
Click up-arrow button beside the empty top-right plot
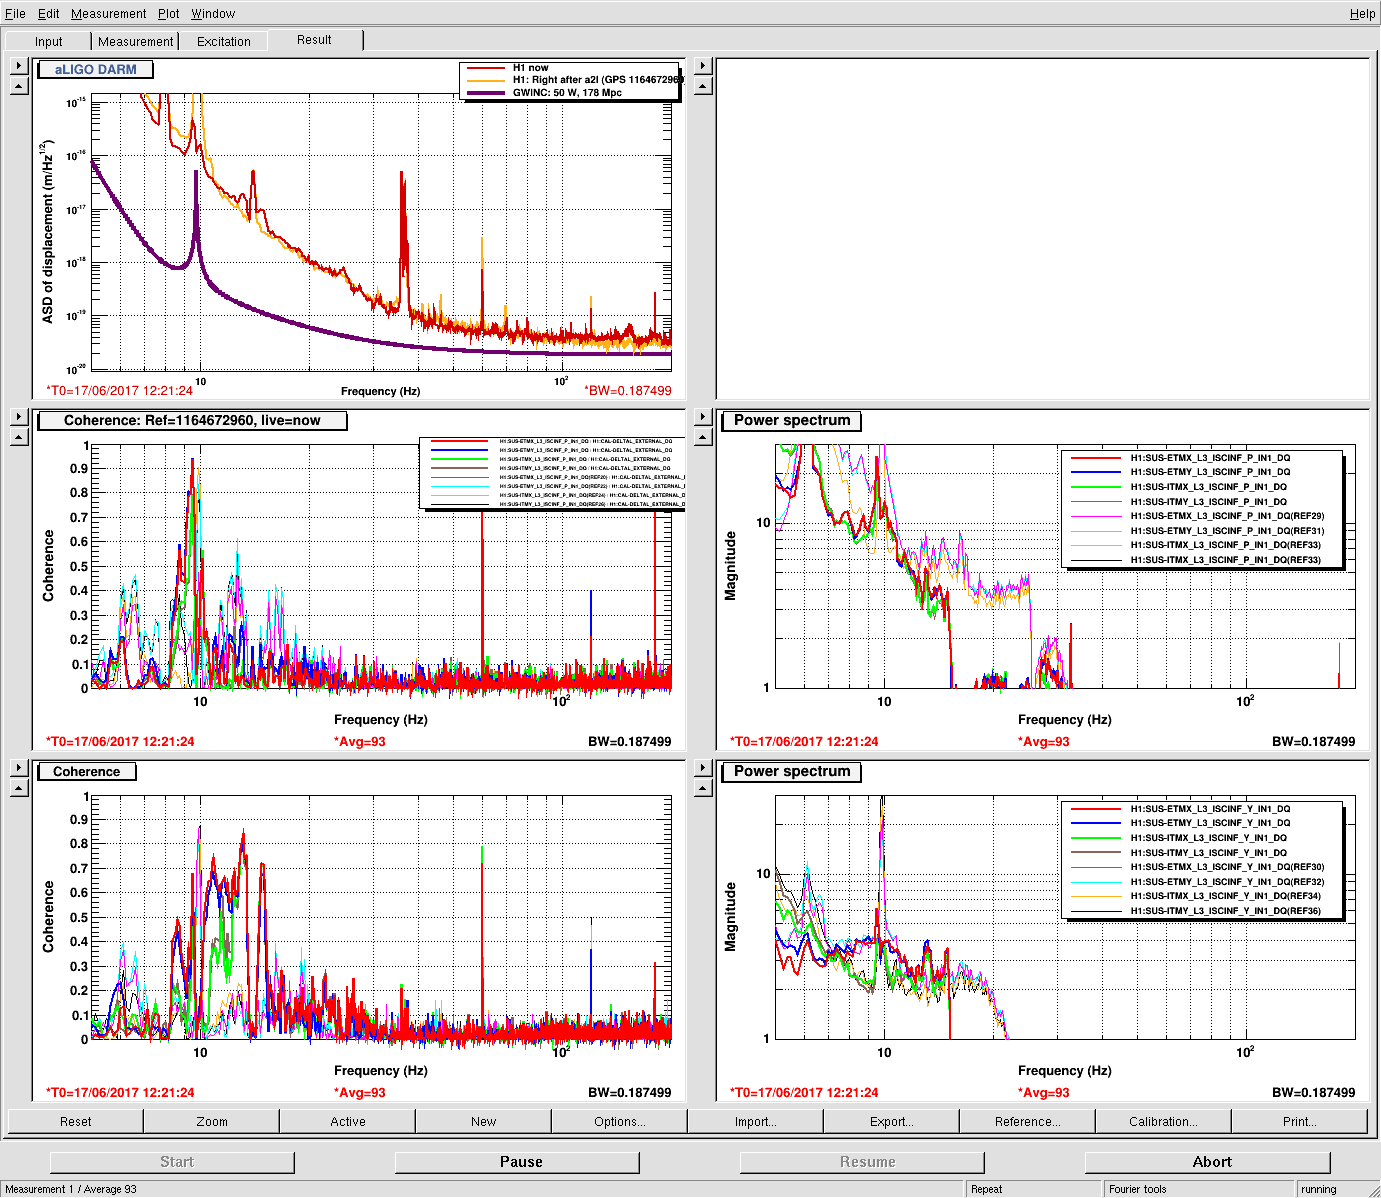click(703, 86)
